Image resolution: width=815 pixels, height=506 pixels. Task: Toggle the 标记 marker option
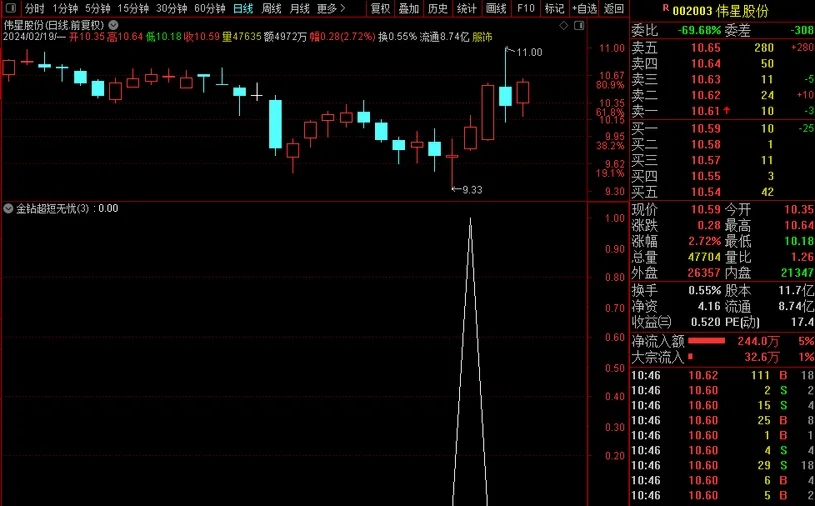pos(554,8)
